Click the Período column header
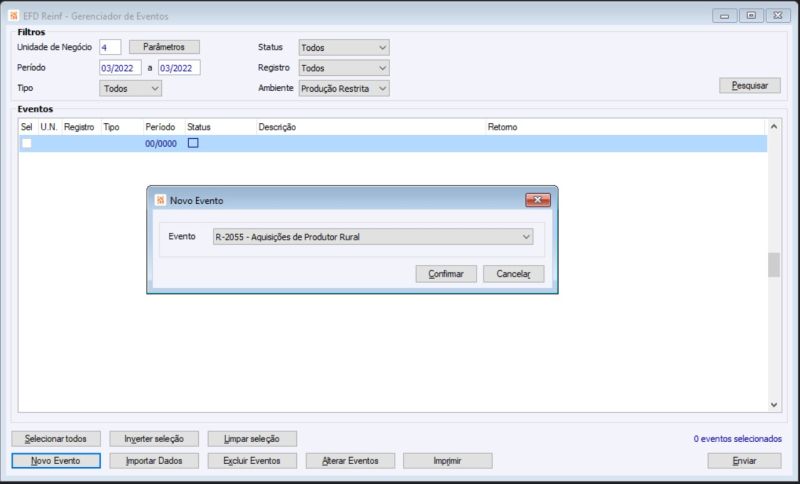 pyautogui.click(x=160, y=127)
